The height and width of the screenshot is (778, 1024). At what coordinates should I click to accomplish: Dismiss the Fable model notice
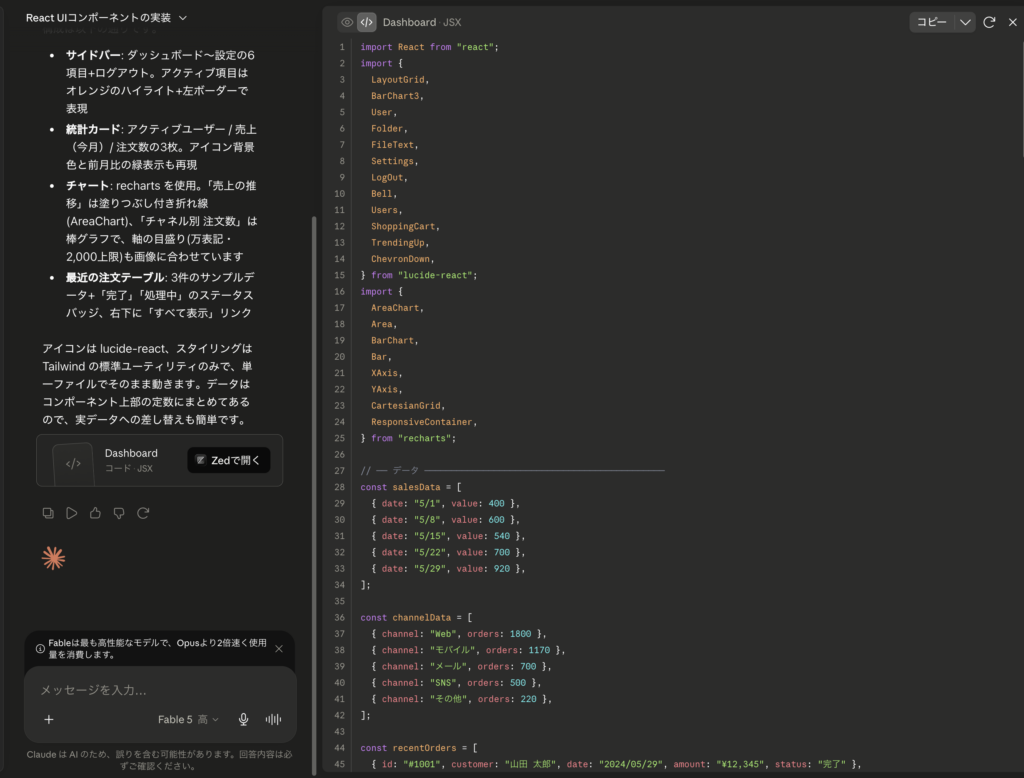coord(279,649)
